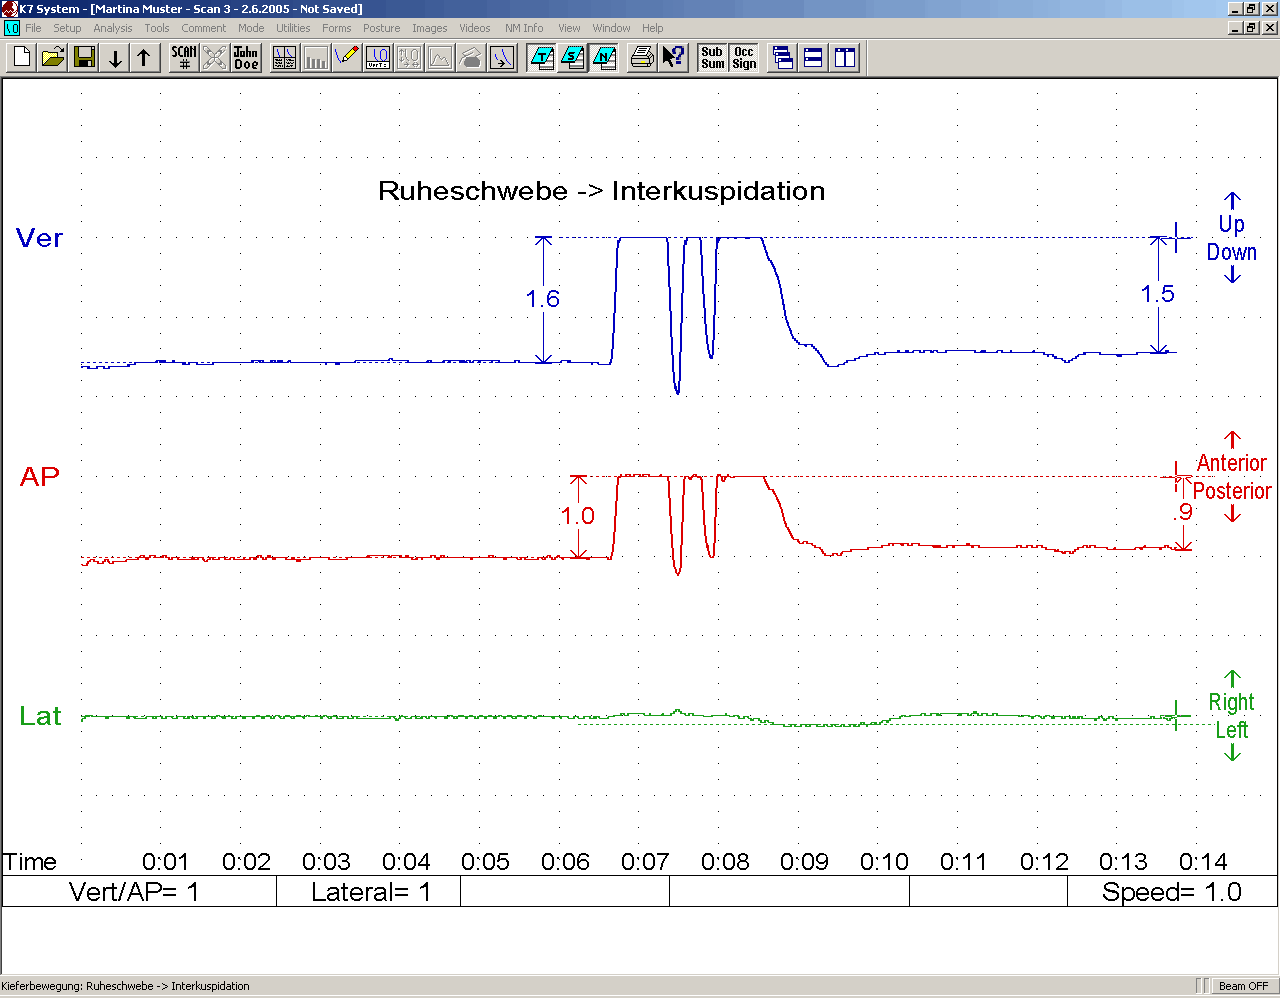Click the Speed= 1.0 status field
The height and width of the screenshot is (998, 1280).
pos(1171,892)
